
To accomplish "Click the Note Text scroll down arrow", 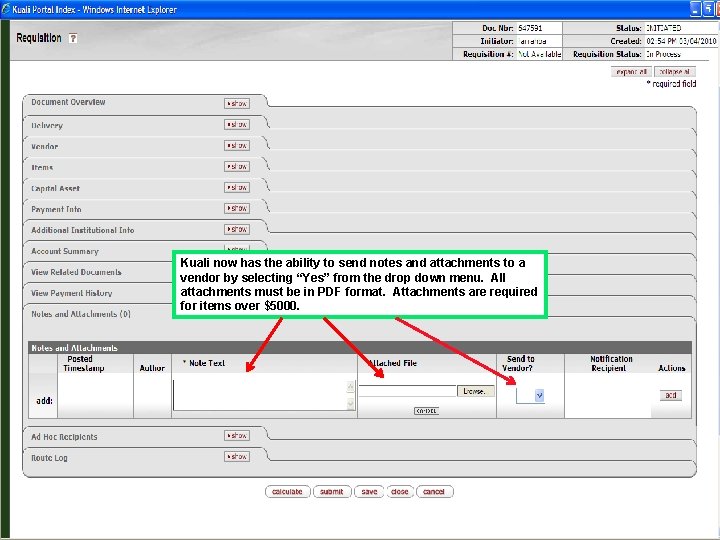I will coord(351,404).
